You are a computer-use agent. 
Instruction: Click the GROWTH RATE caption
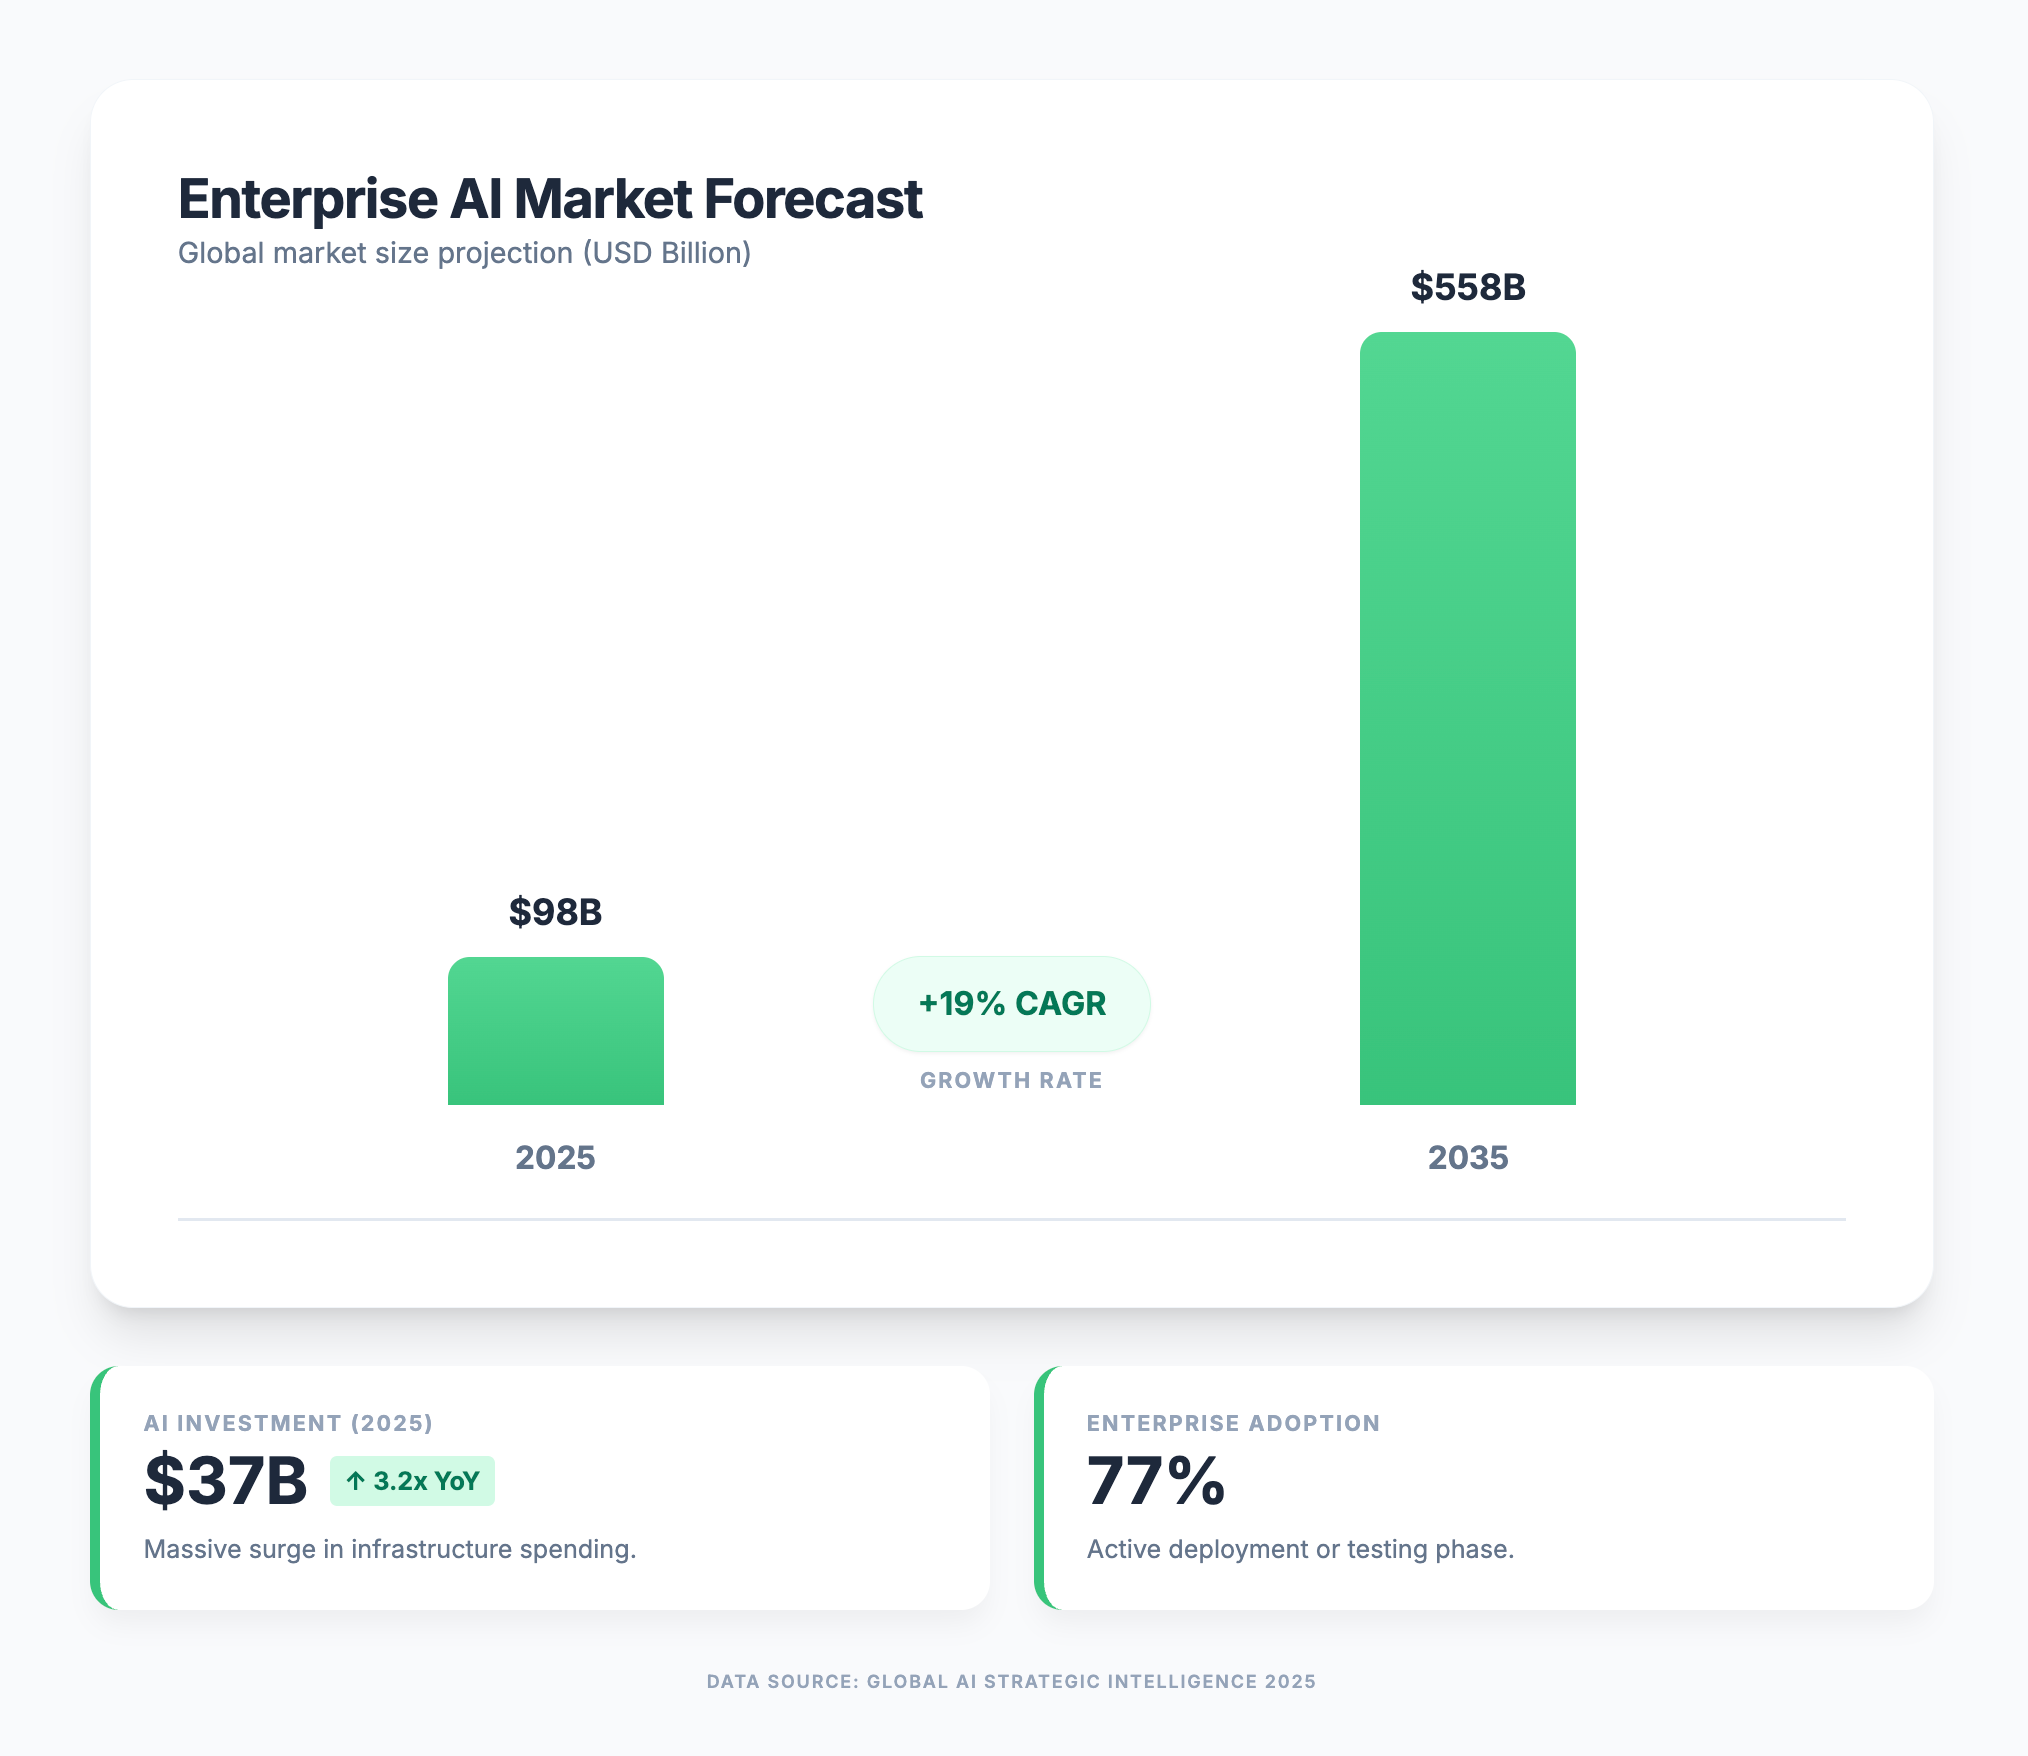(x=1011, y=1080)
